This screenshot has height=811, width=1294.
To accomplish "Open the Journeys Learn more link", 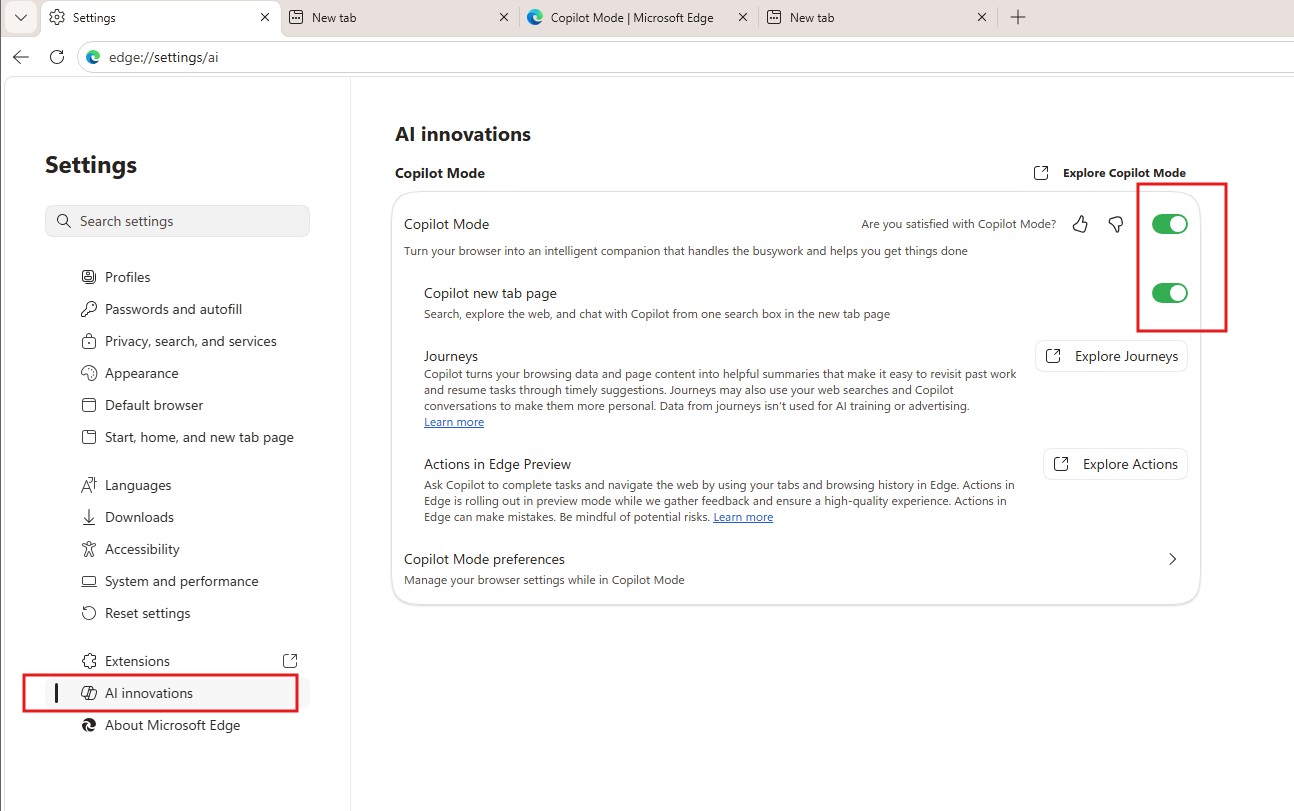I will pyautogui.click(x=454, y=421).
